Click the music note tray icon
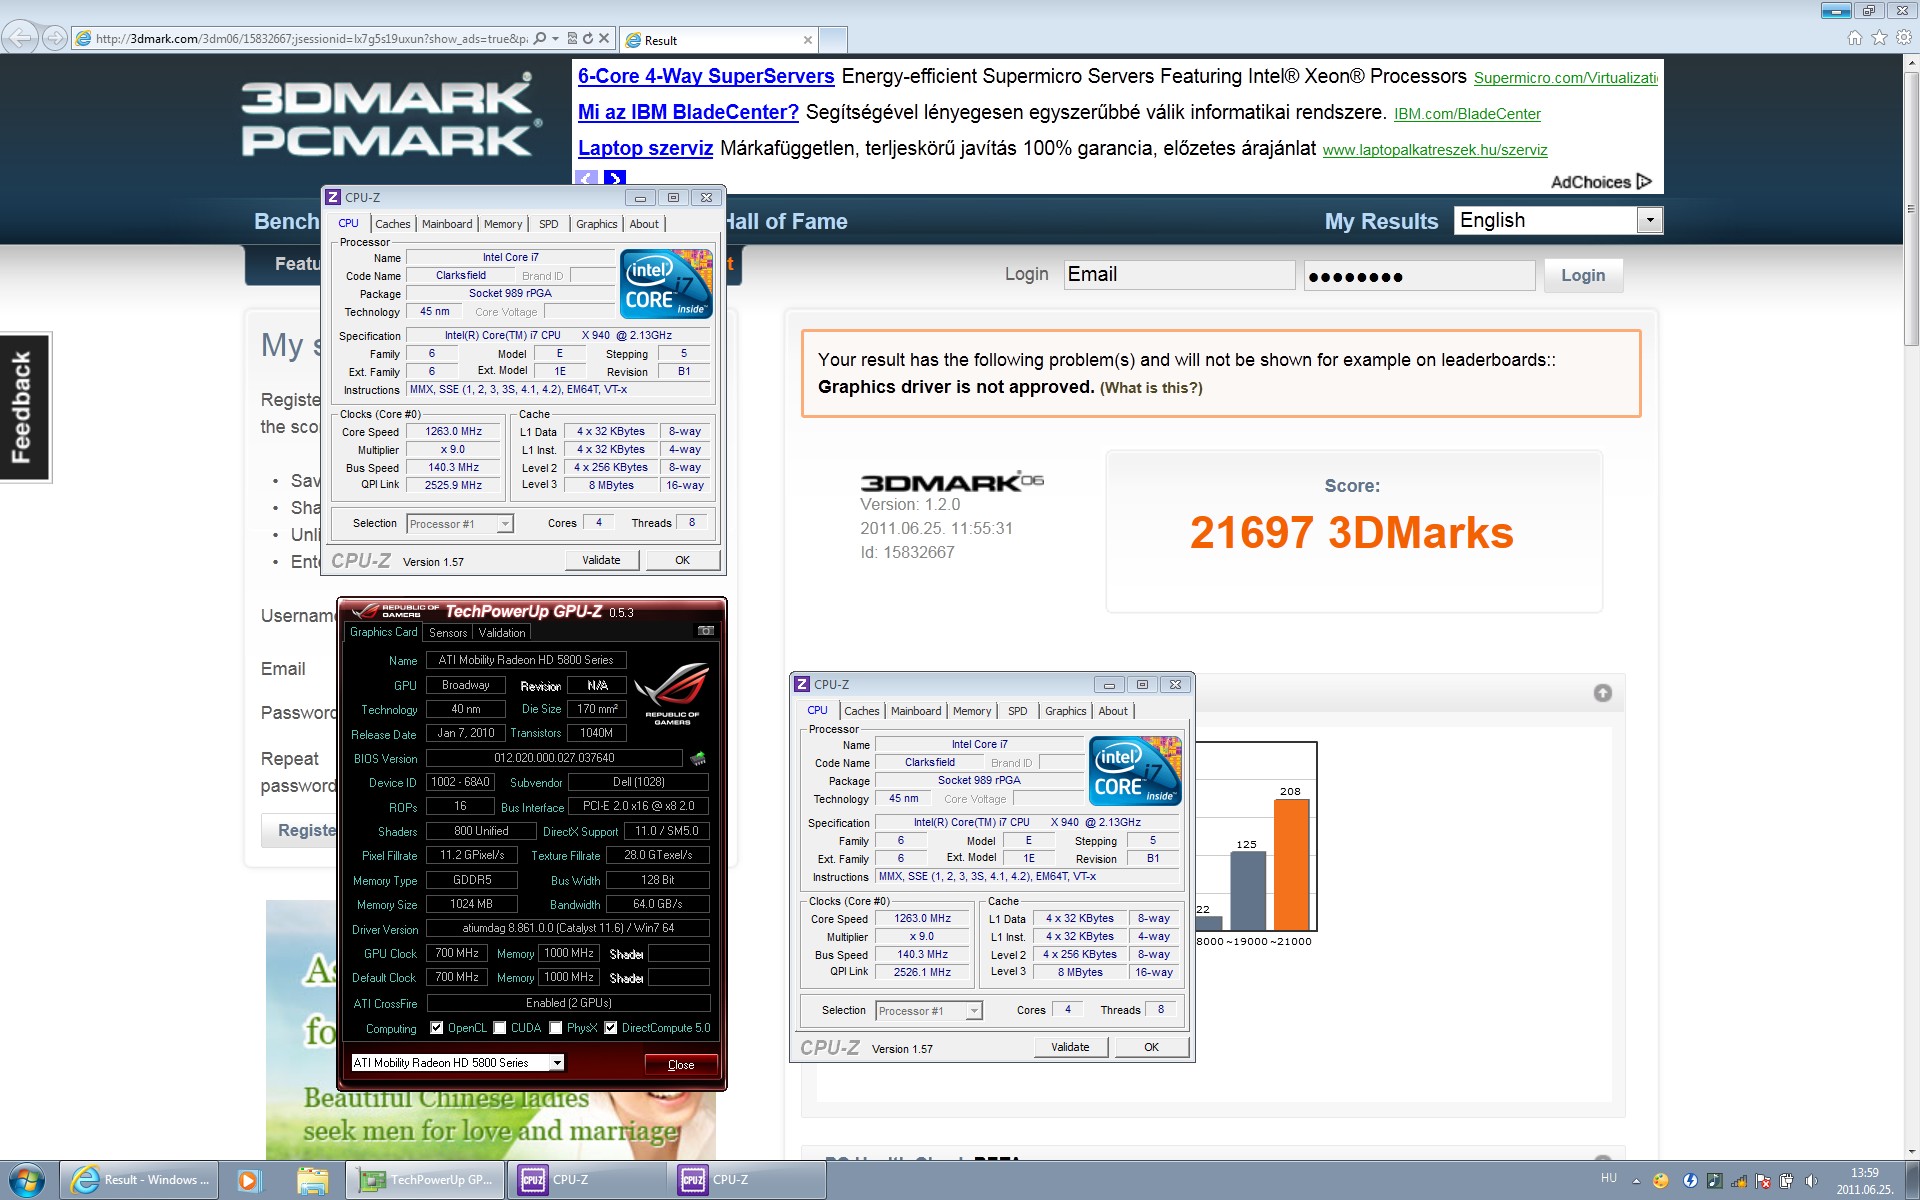 [1714, 1181]
